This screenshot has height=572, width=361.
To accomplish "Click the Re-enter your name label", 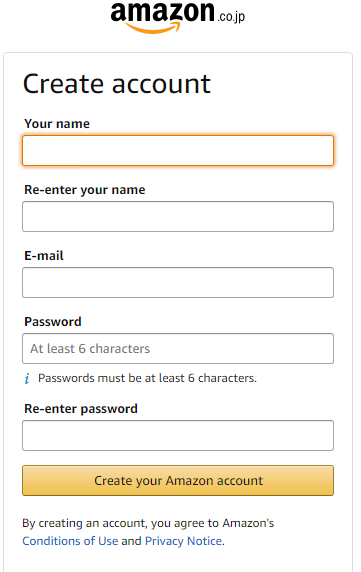I will pos(85,190).
